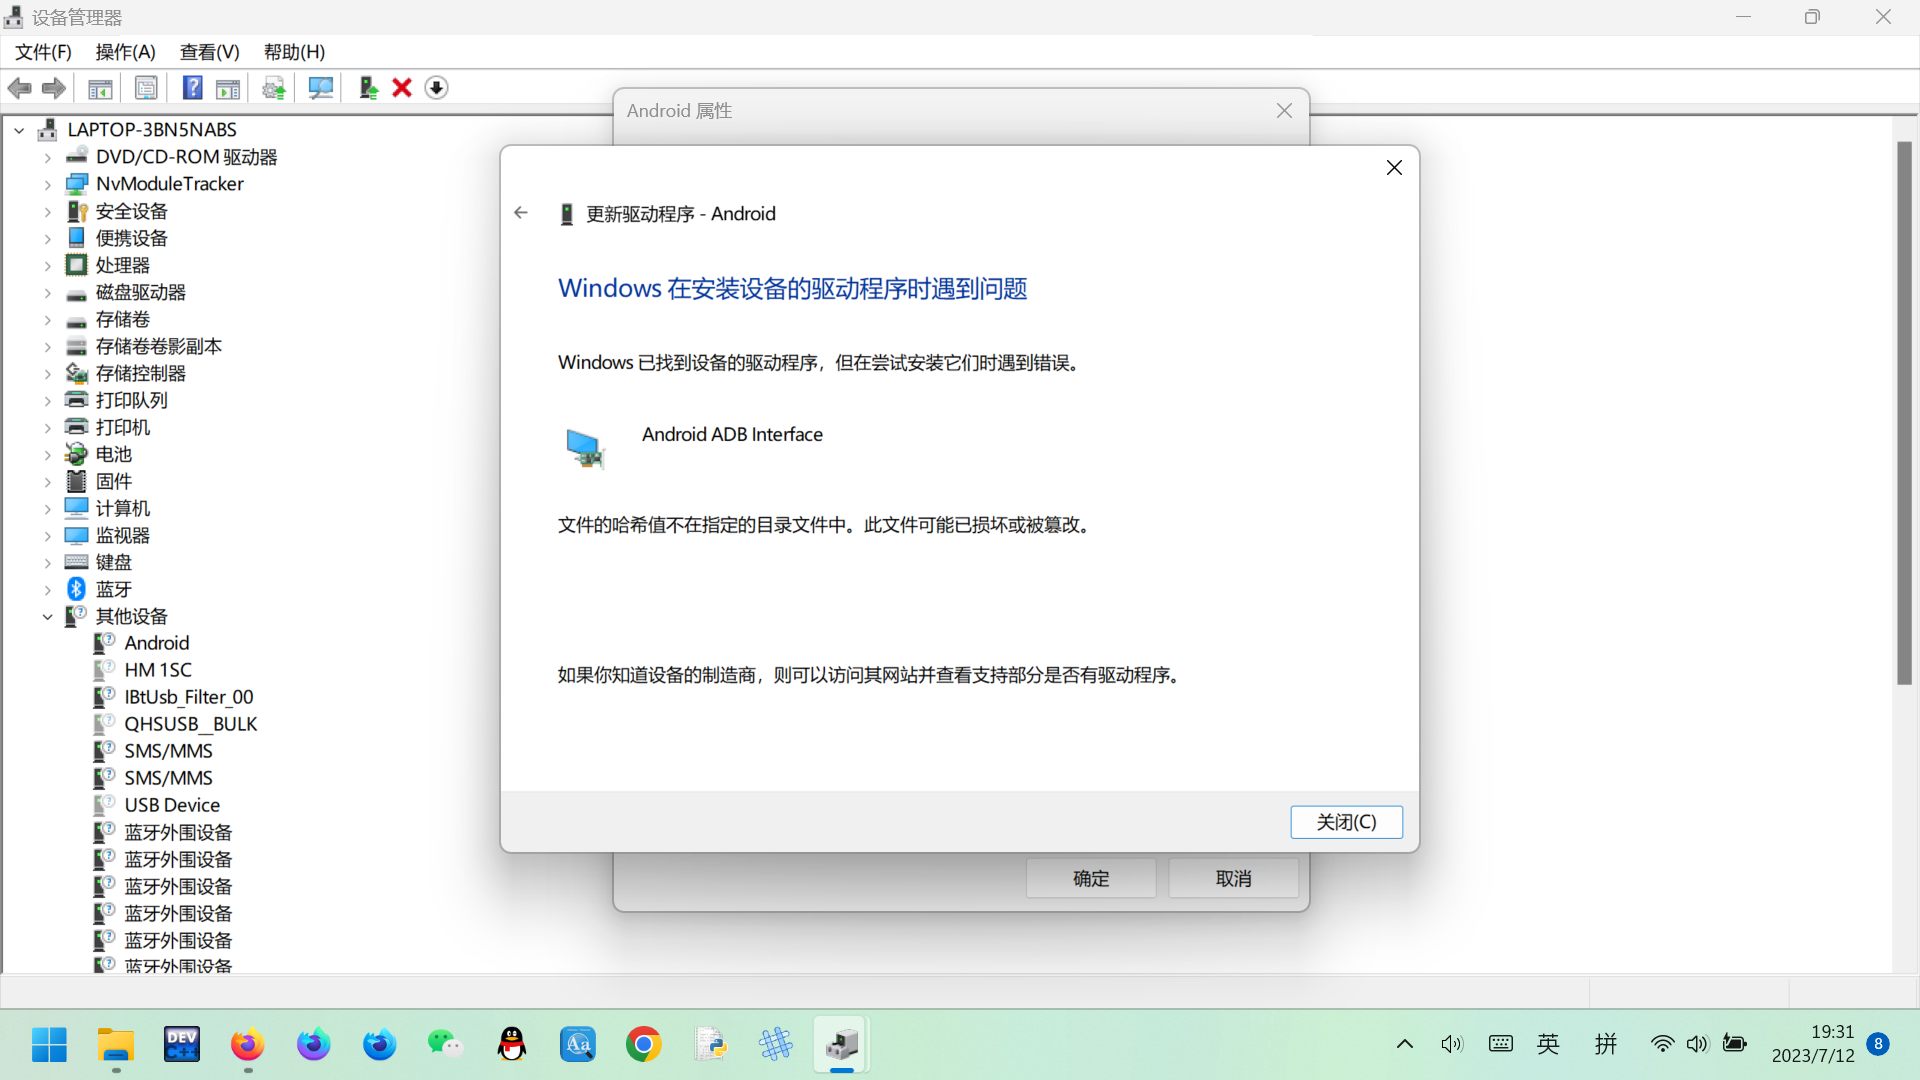Viewport: 1920px width, 1080px height.
Task: Close the update driver wizard with X
Action: 1394,168
